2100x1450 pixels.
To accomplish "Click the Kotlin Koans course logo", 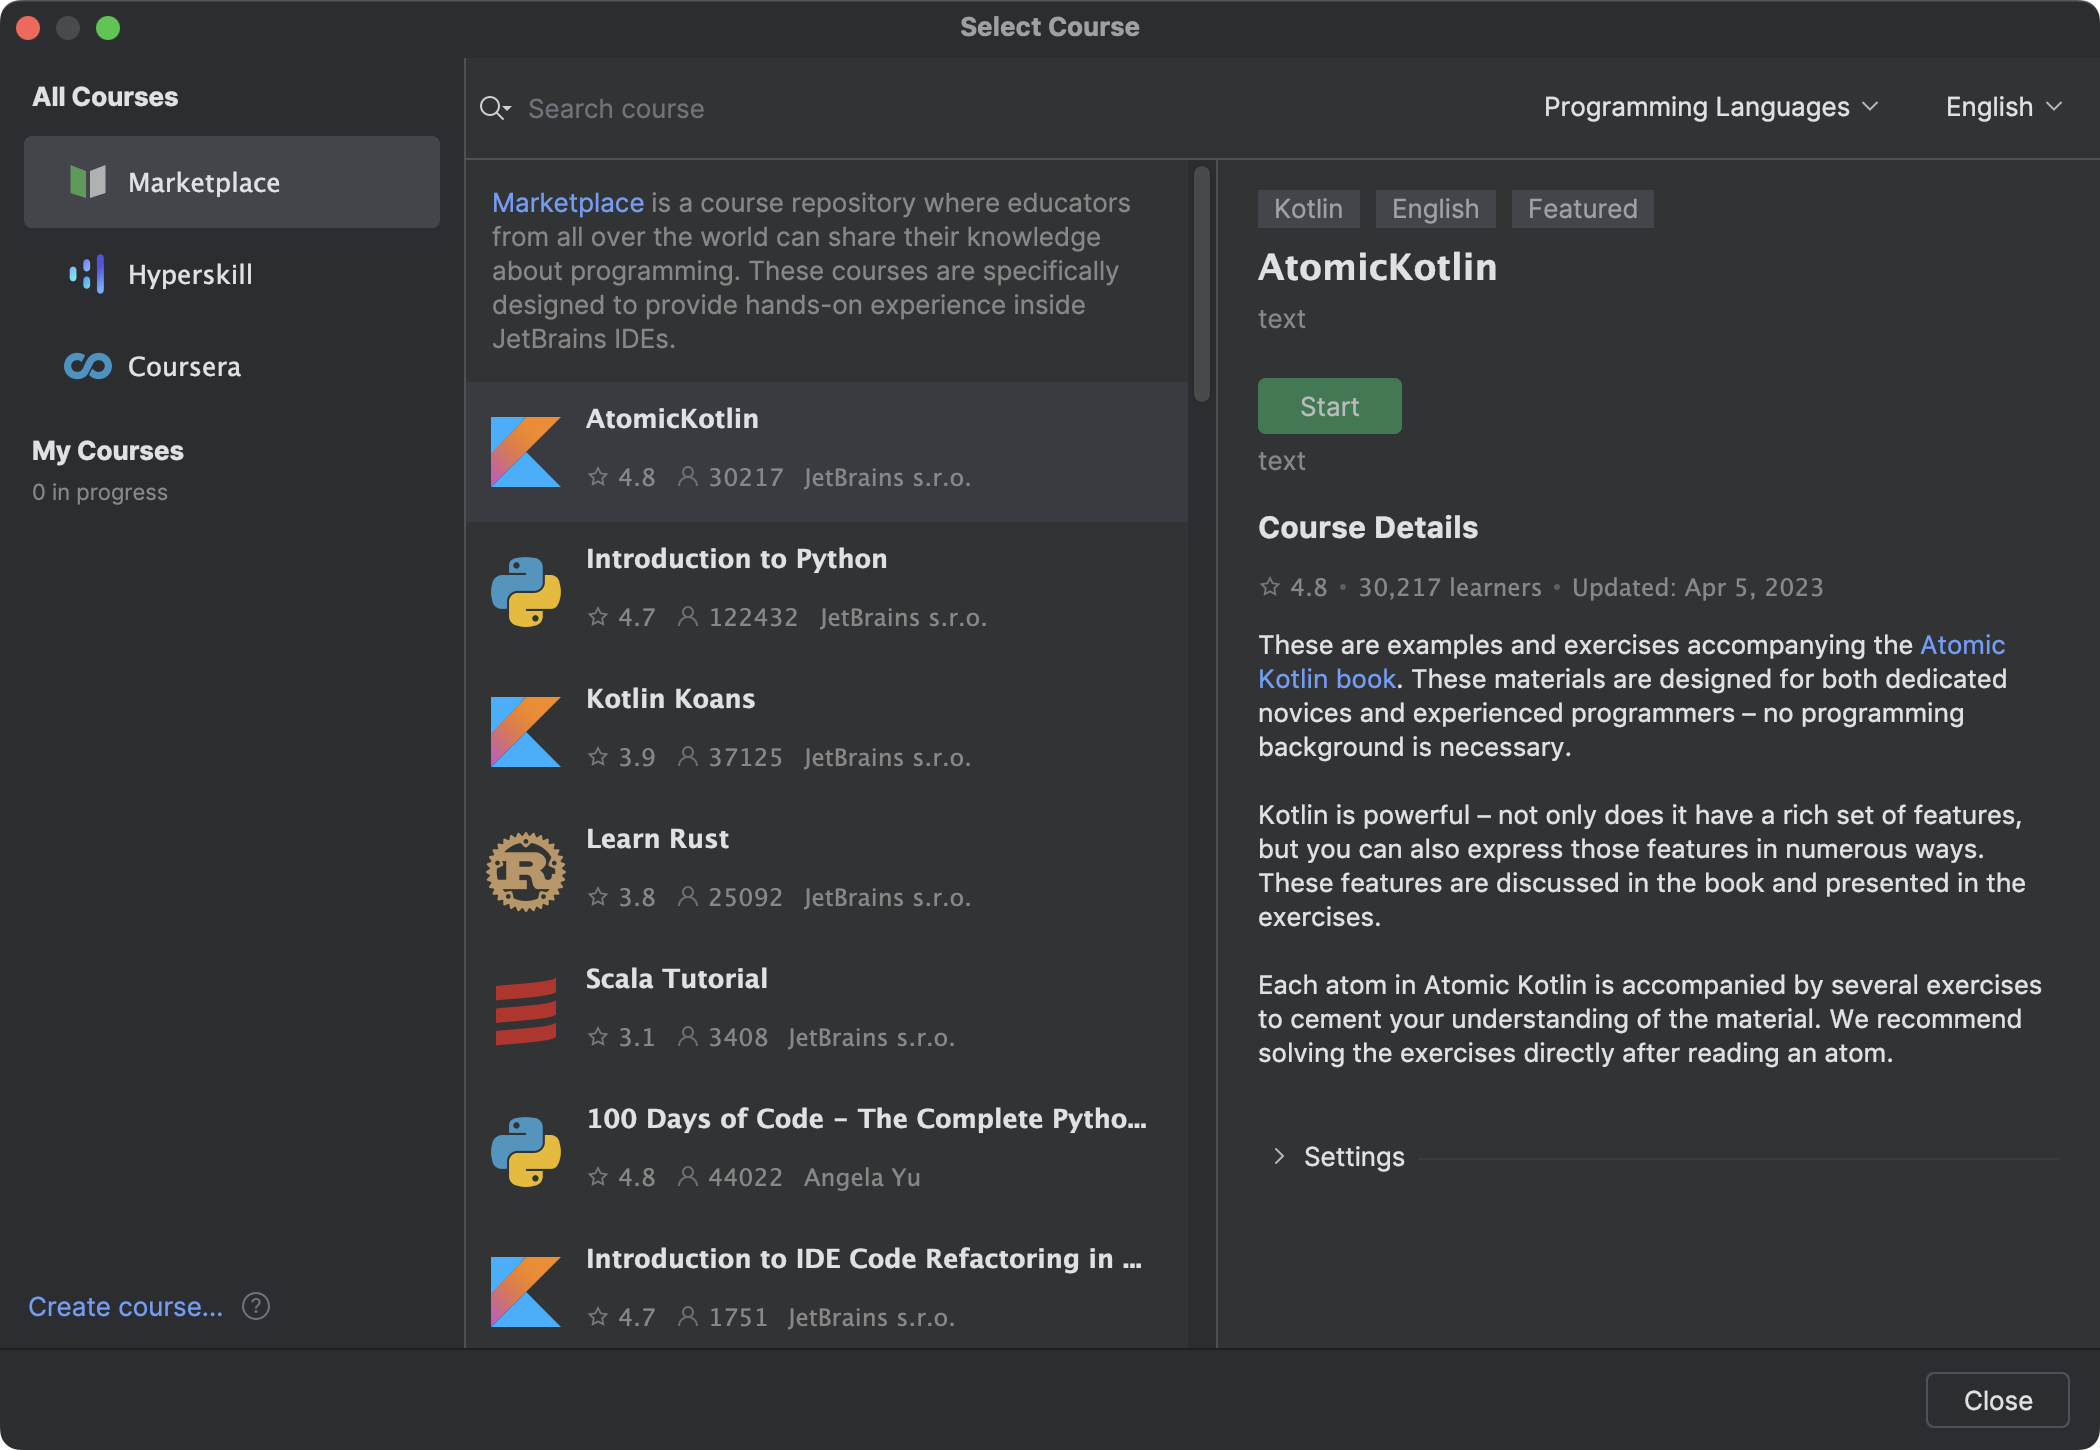I will click(x=525, y=731).
